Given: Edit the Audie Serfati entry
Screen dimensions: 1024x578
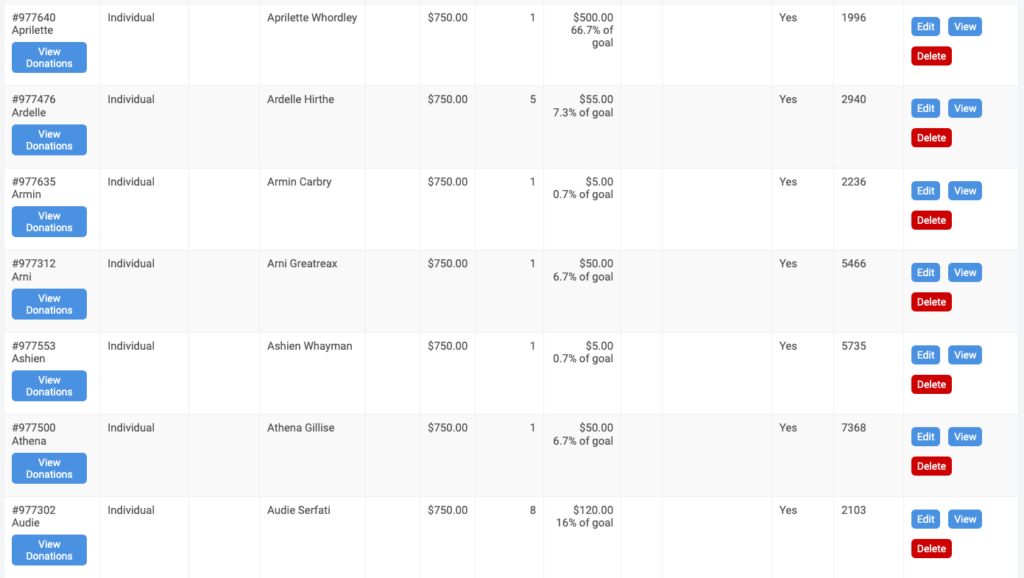Looking at the screenshot, I should 925,519.
